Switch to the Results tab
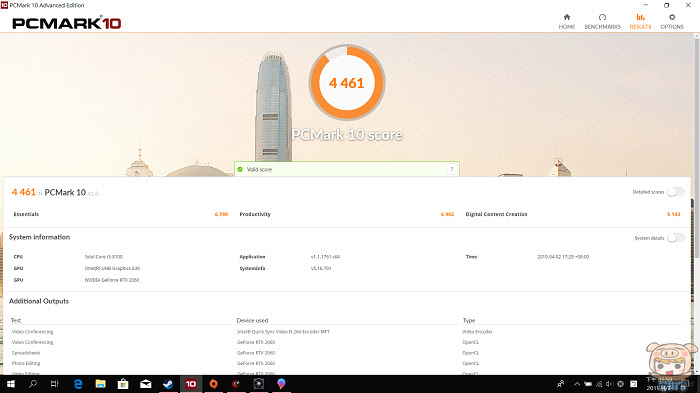 click(640, 21)
